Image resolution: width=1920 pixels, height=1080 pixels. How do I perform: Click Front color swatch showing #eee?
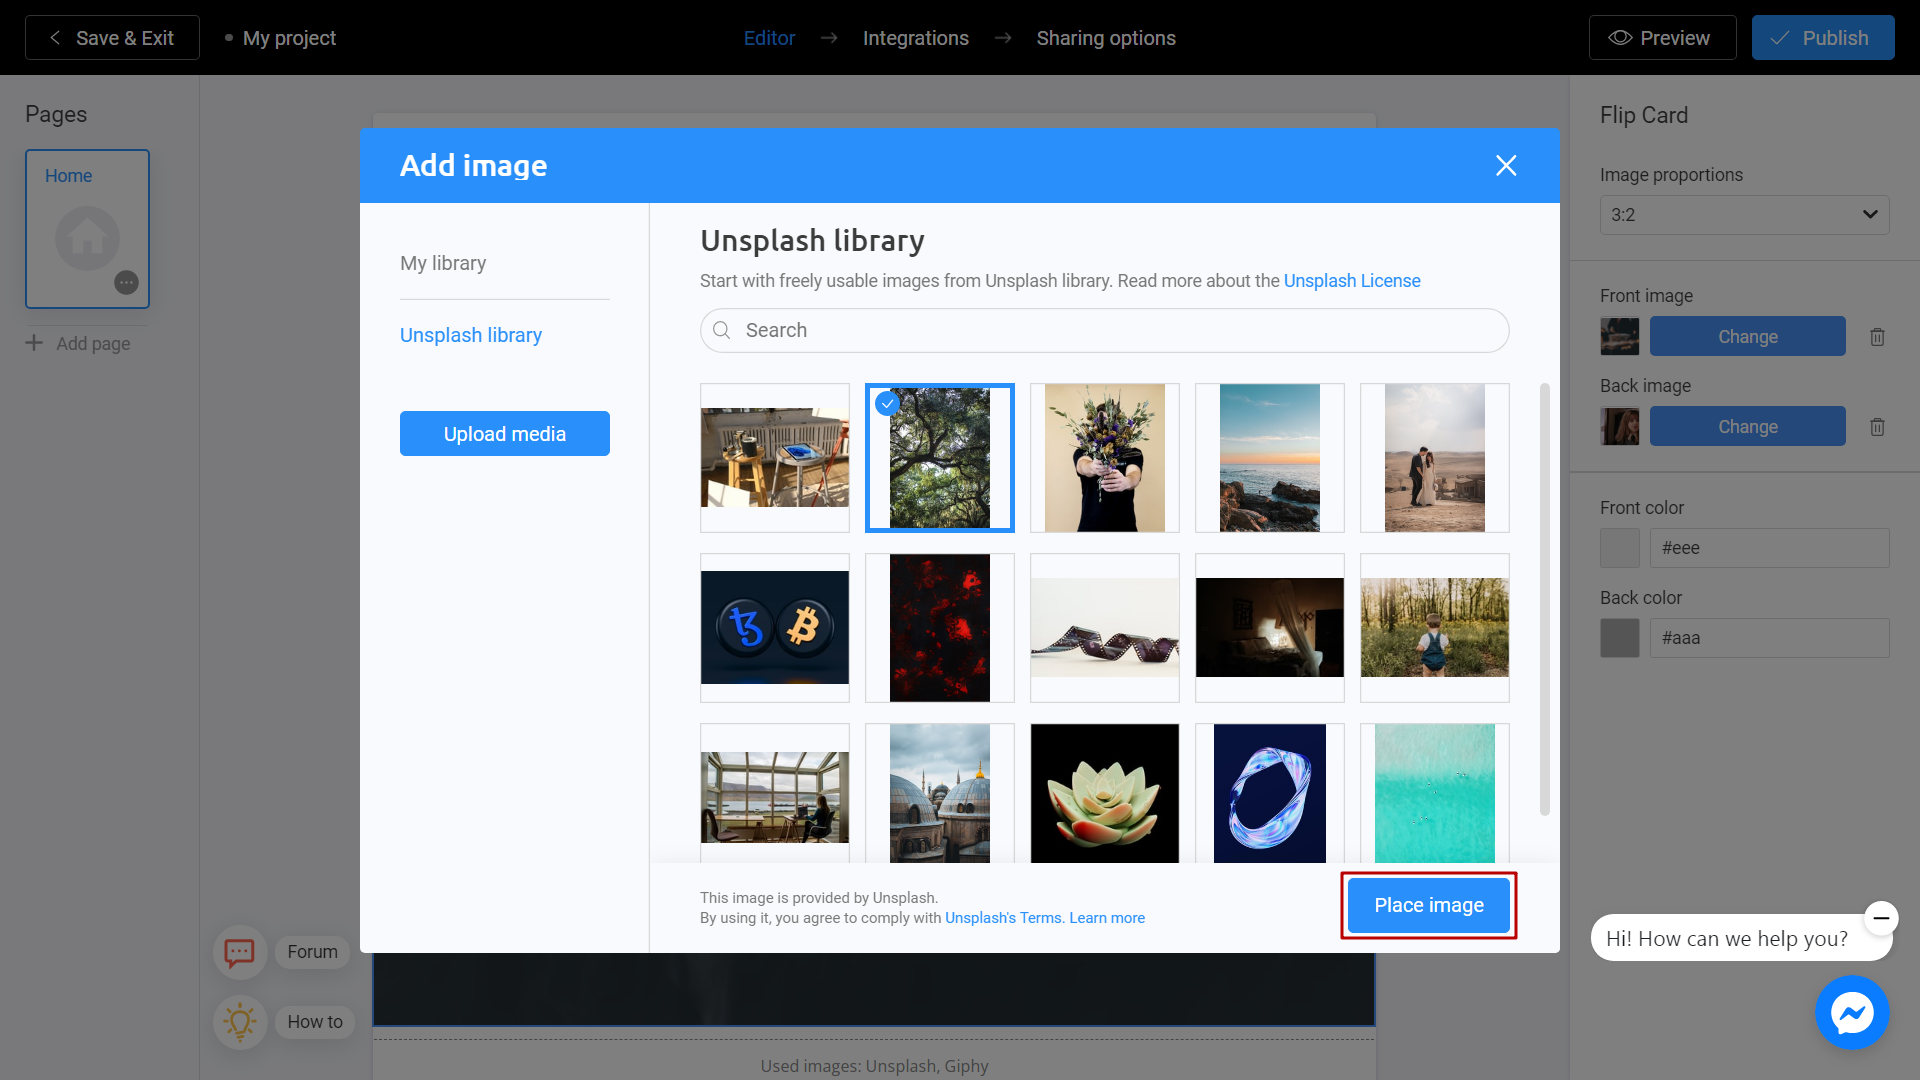tap(1619, 547)
